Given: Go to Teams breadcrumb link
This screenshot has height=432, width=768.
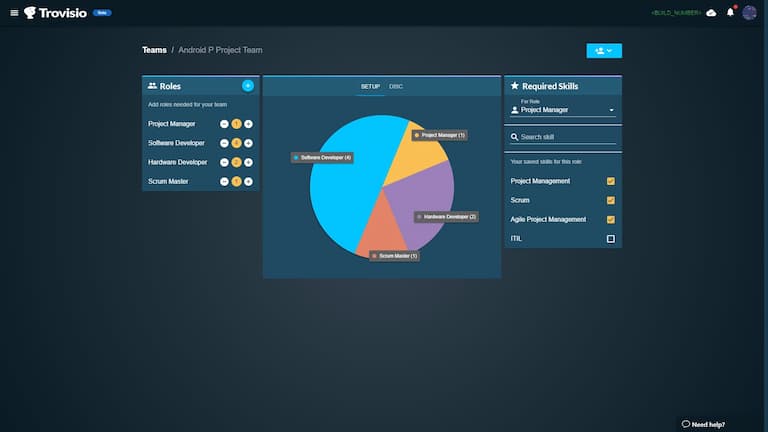Looking at the screenshot, I should (154, 50).
